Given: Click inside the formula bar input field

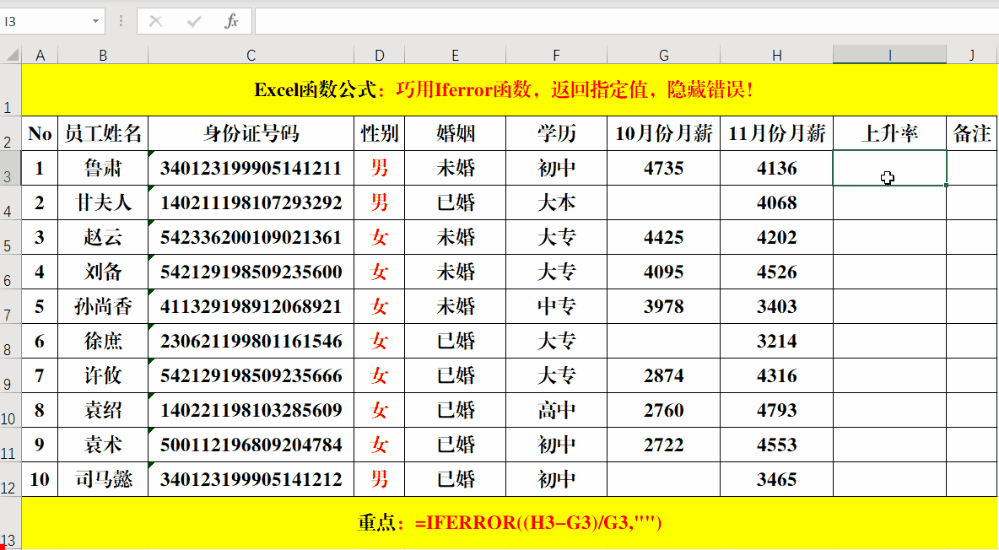Looking at the screenshot, I should [626, 21].
